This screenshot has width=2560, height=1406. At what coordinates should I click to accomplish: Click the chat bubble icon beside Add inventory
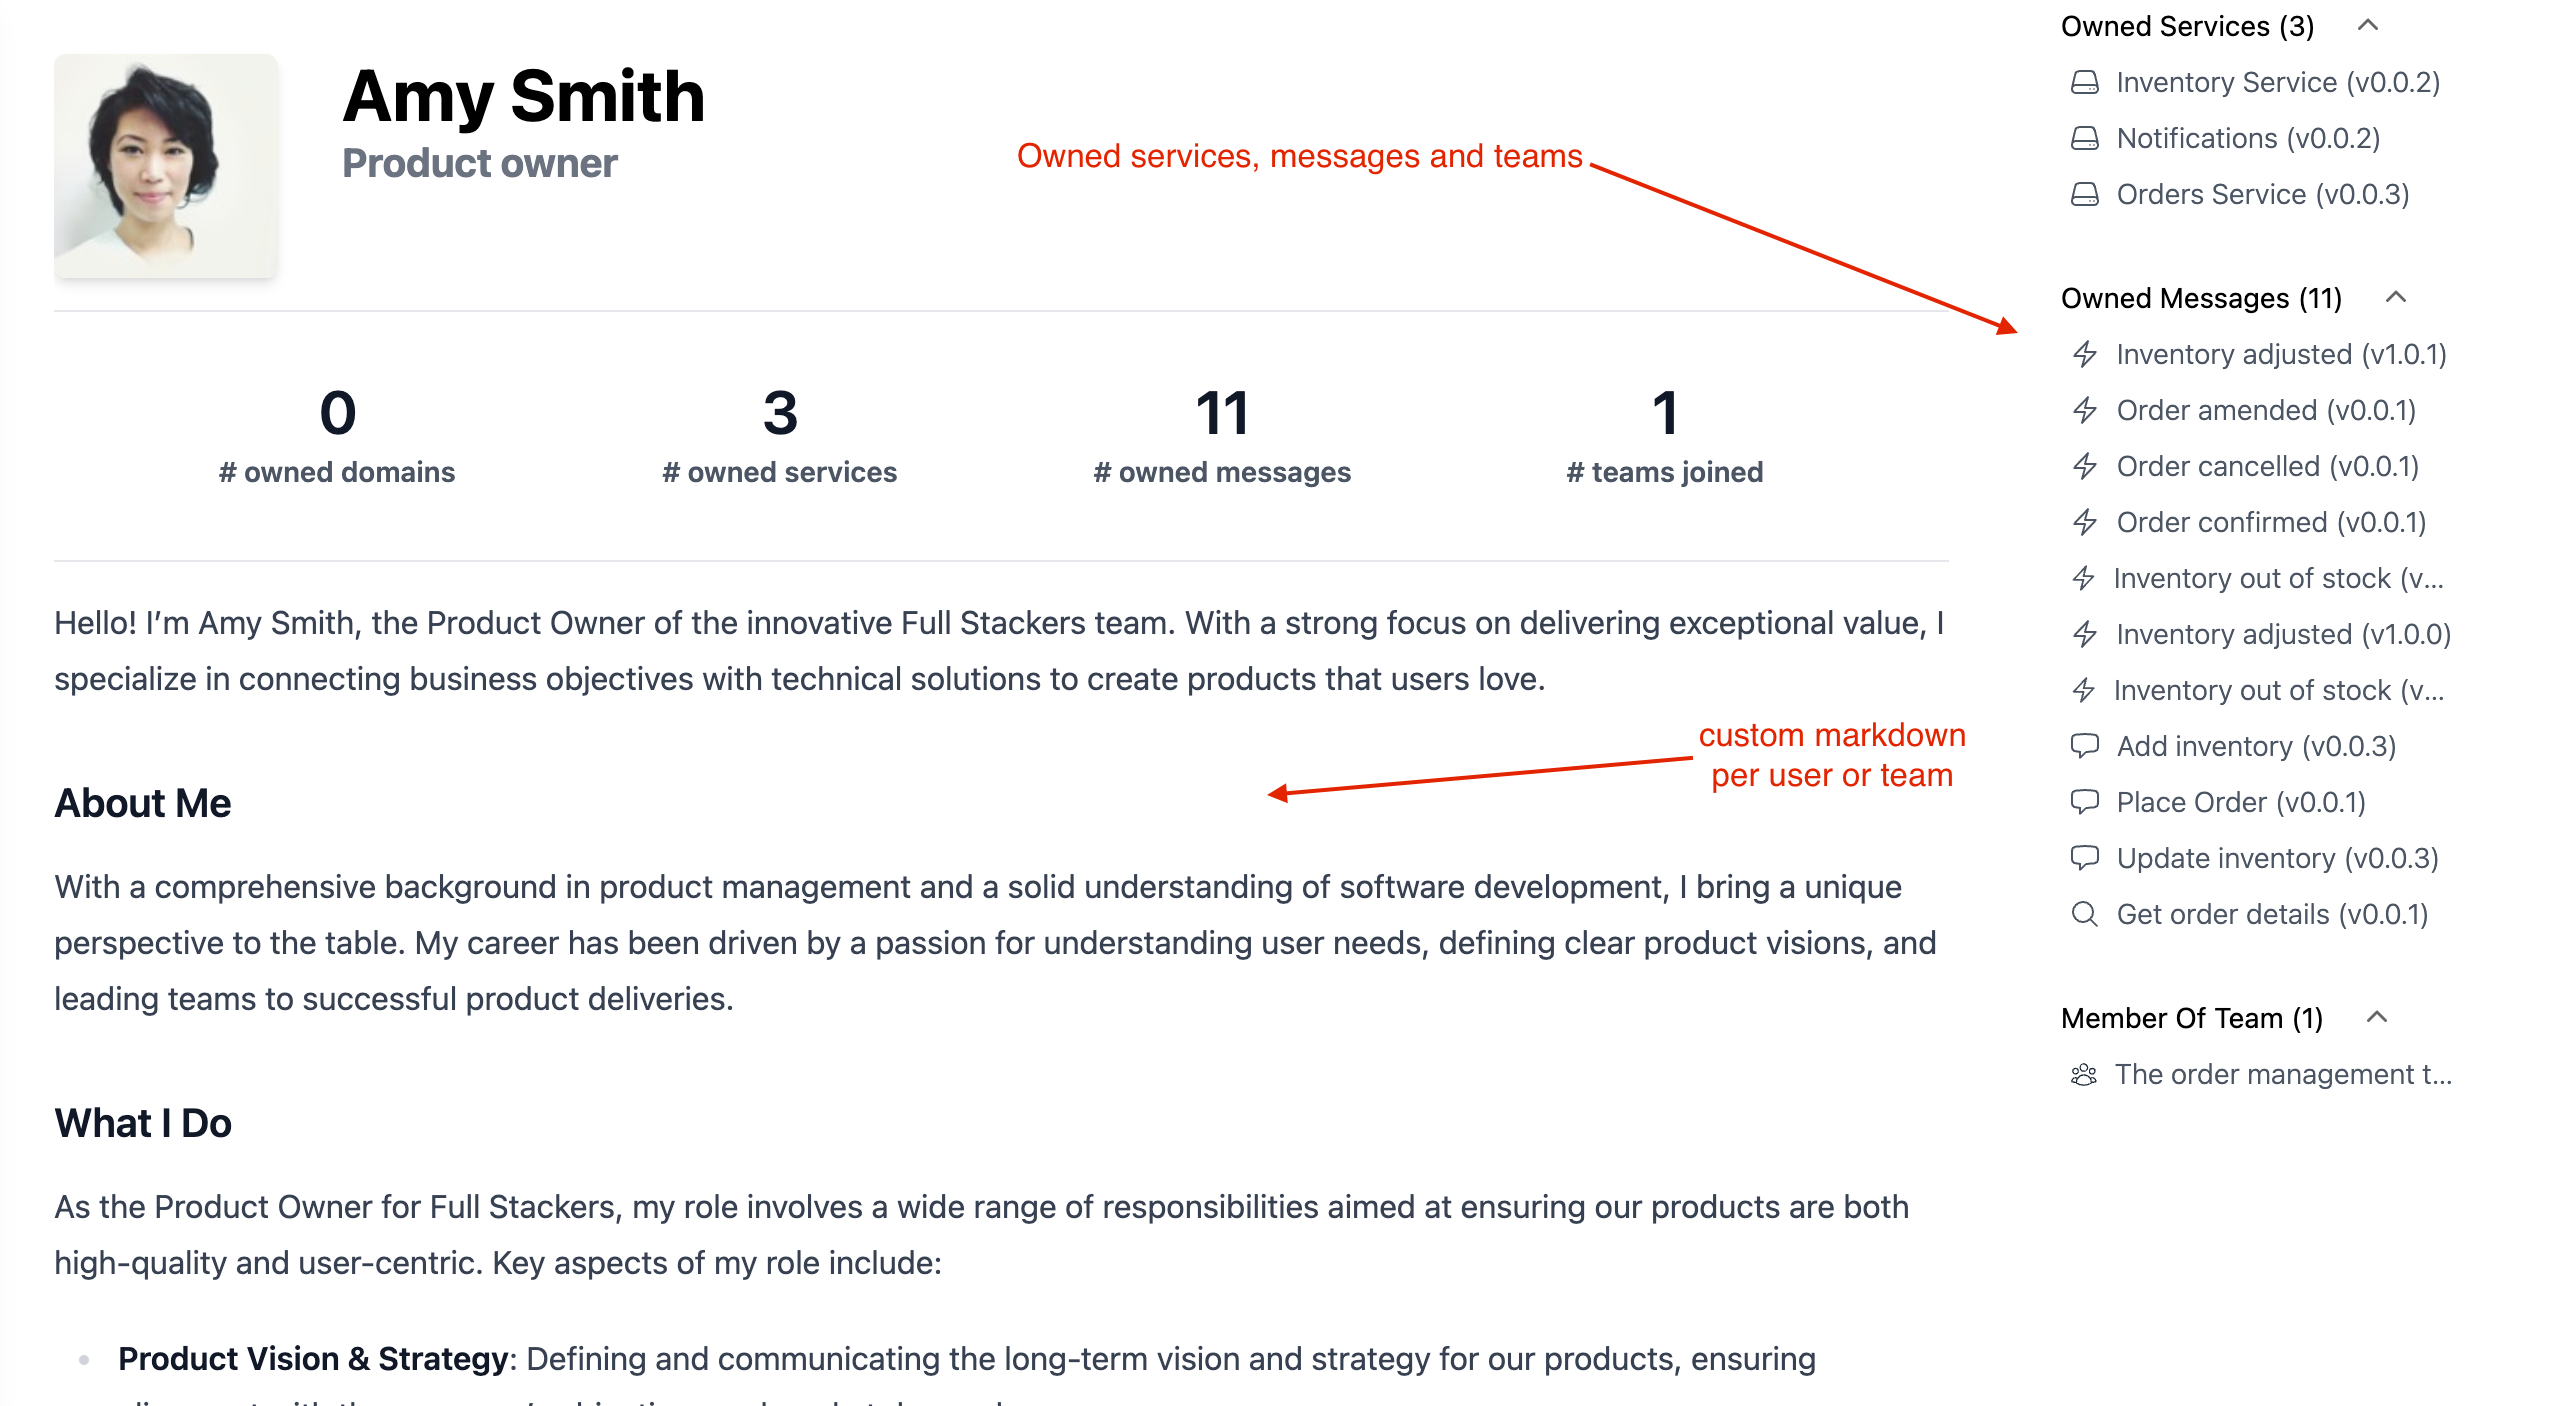(2084, 746)
